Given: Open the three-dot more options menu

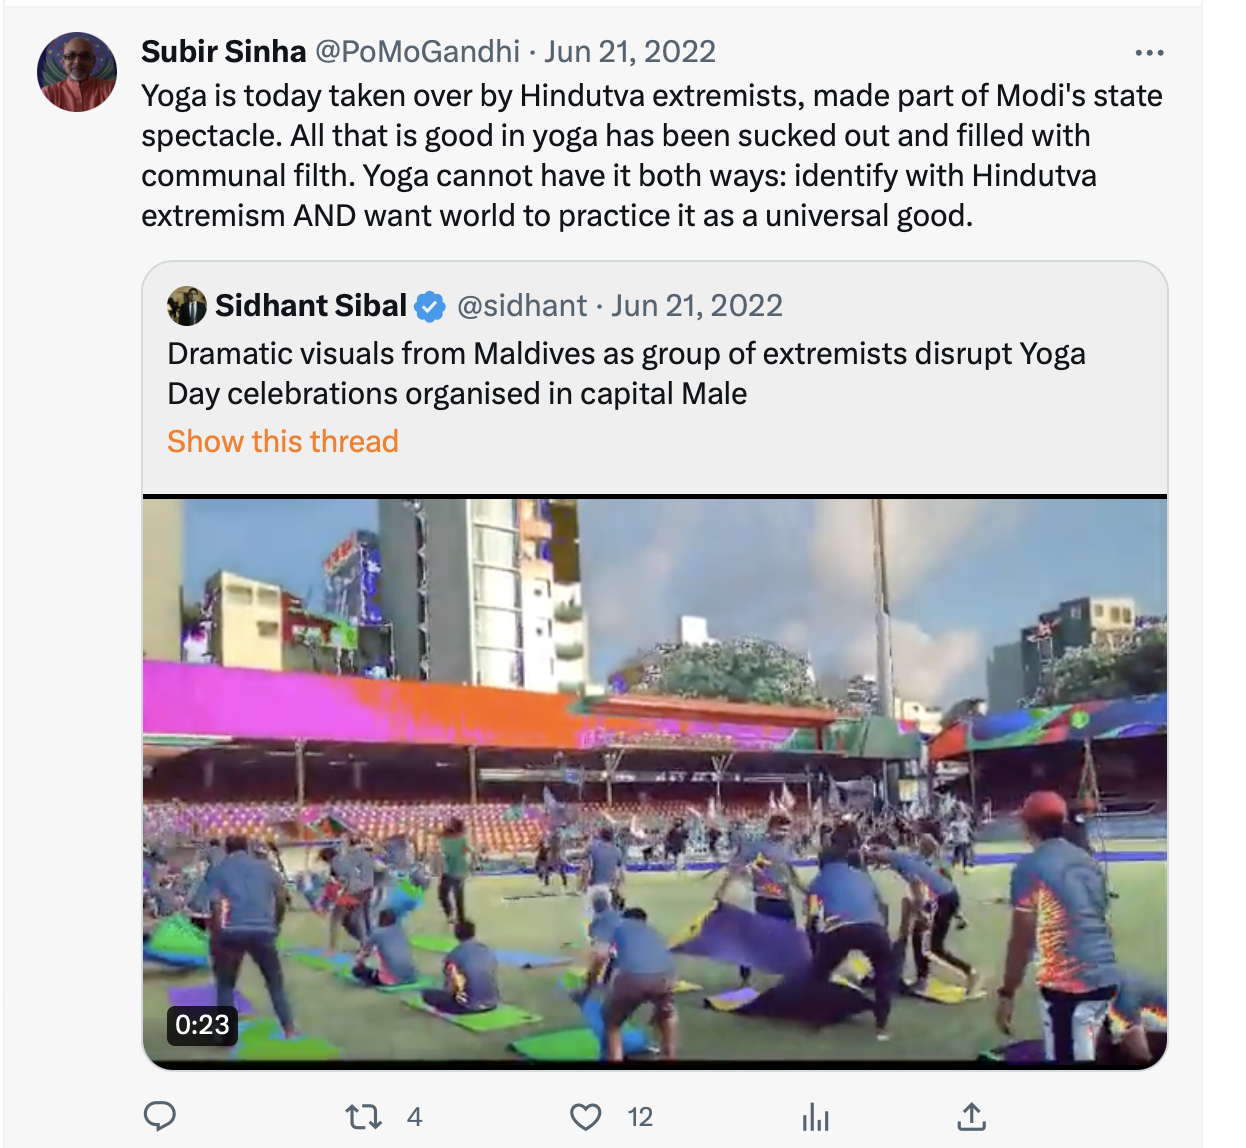Looking at the screenshot, I should [x=1149, y=53].
